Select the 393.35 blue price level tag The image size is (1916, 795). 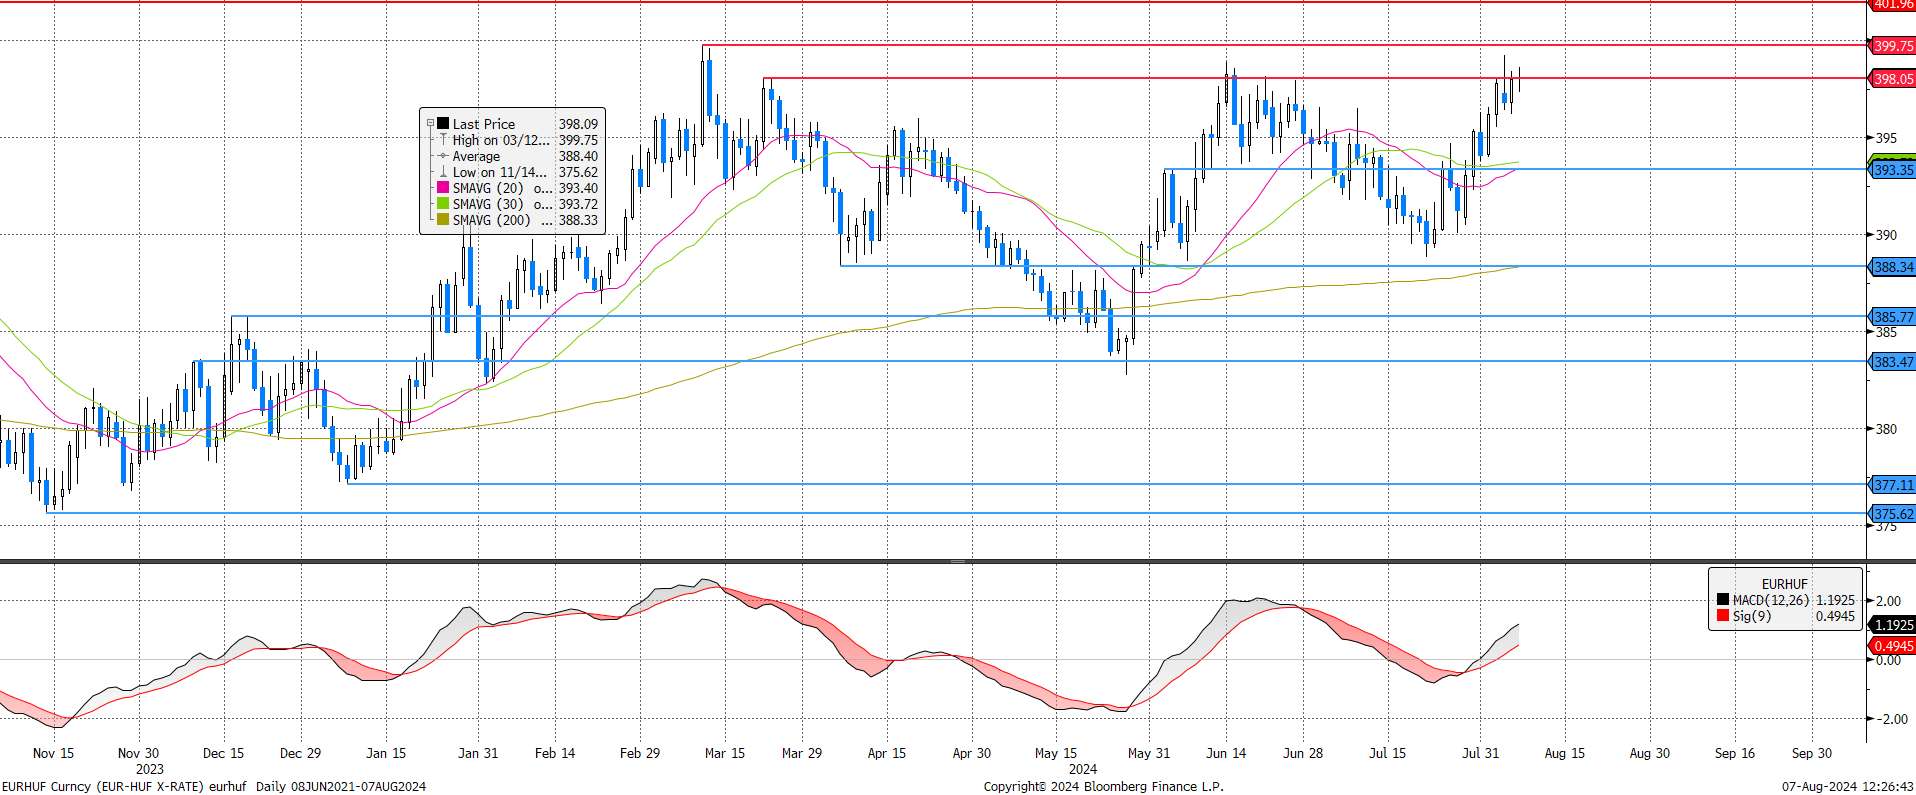1893,170
